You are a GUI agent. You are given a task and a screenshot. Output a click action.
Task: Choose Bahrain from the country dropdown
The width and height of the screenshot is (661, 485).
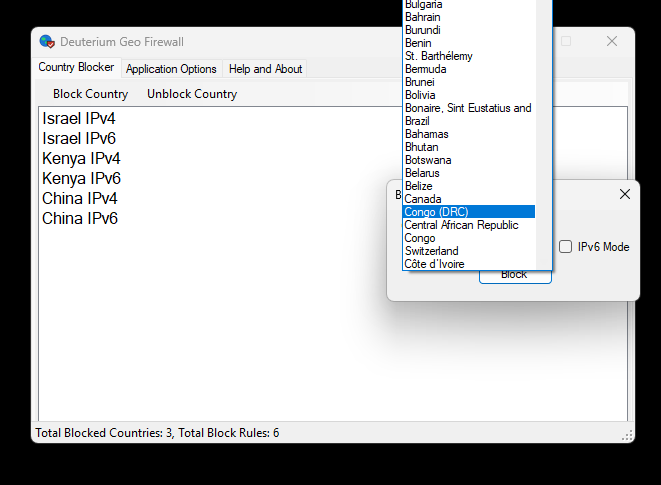pos(469,17)
